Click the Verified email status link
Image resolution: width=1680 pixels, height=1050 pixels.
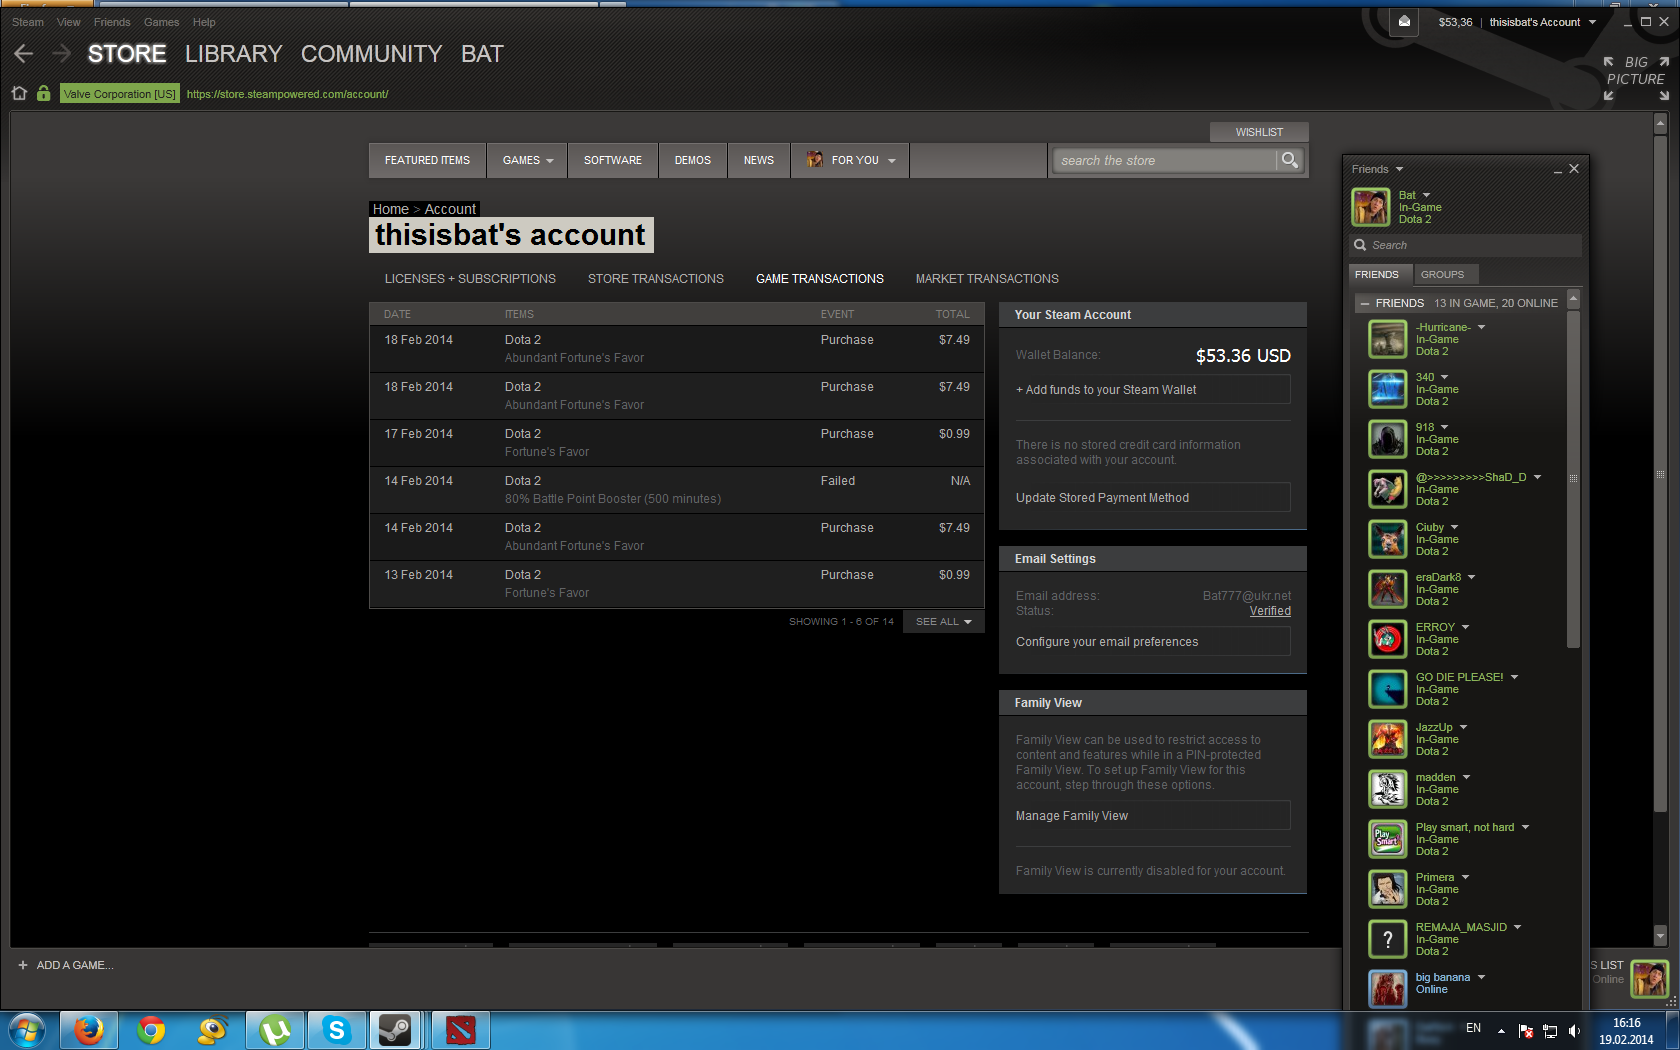(1270, 611)
